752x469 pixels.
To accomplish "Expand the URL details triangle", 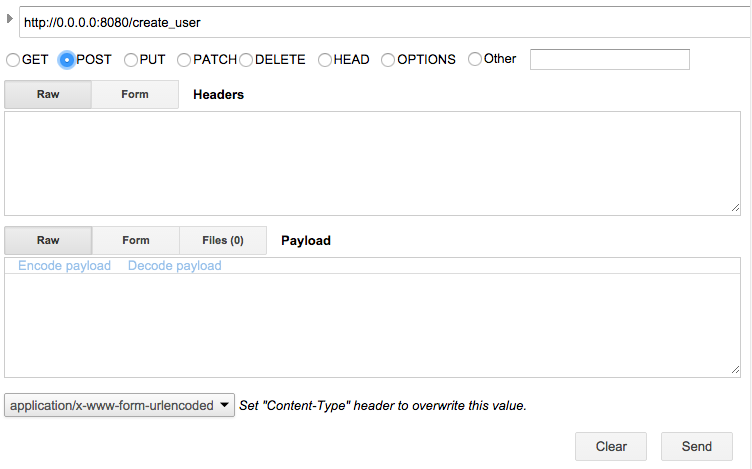I will [x=10, y=19].
